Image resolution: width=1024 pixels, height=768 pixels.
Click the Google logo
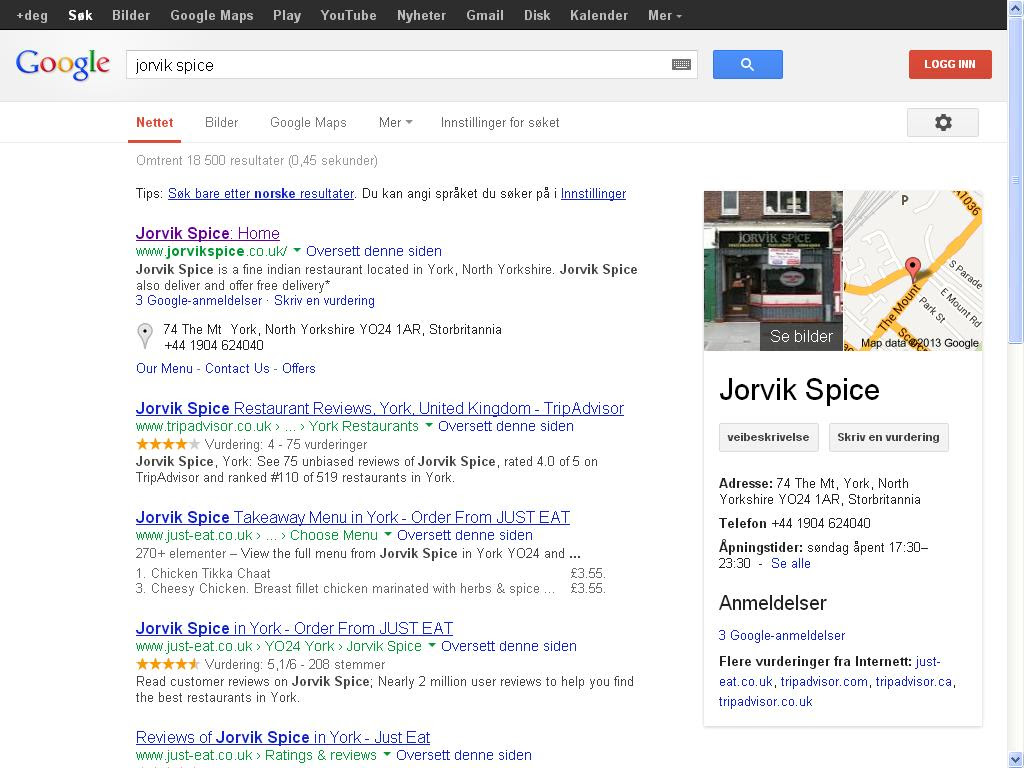pyautogui.click(x=63, y=64)
